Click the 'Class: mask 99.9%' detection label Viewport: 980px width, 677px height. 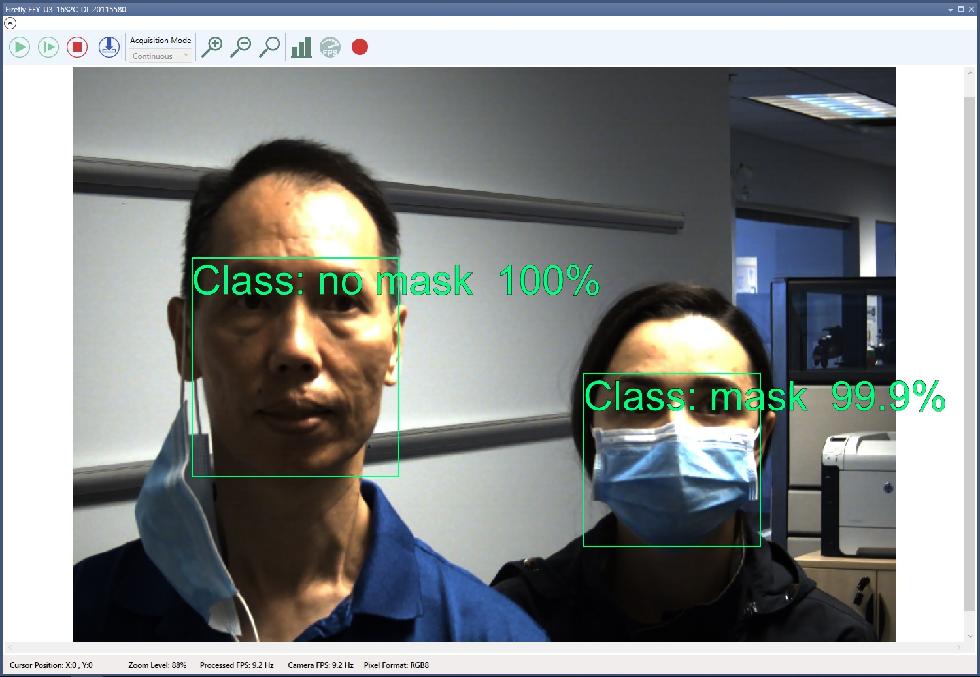pos(764,397)
